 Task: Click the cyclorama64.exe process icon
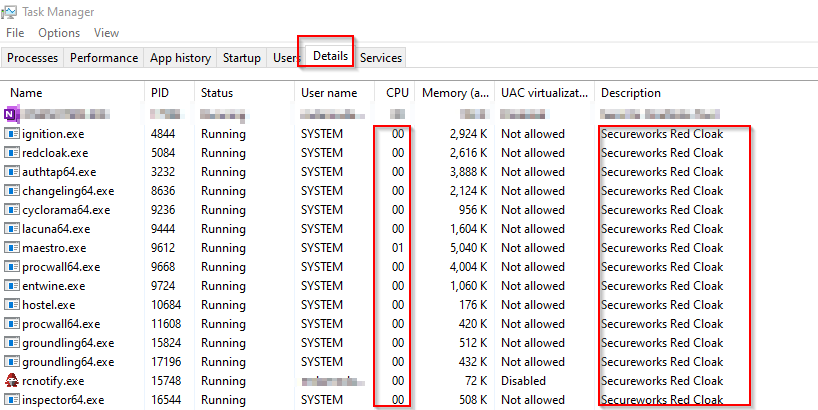coord(11,210)
